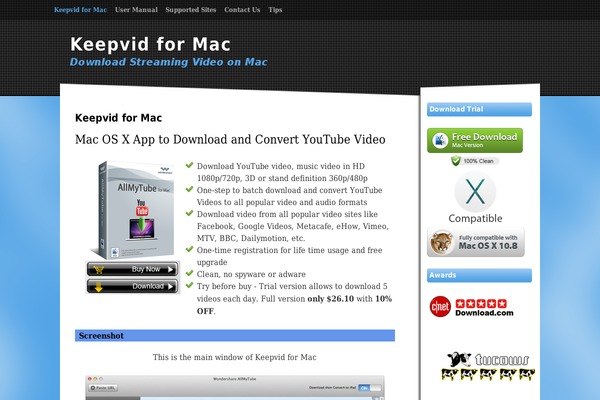The height and width of the screenshot is (400, 600).
Task: Click the checkmark beside Download YouTube video, music video
Action: 189,165
